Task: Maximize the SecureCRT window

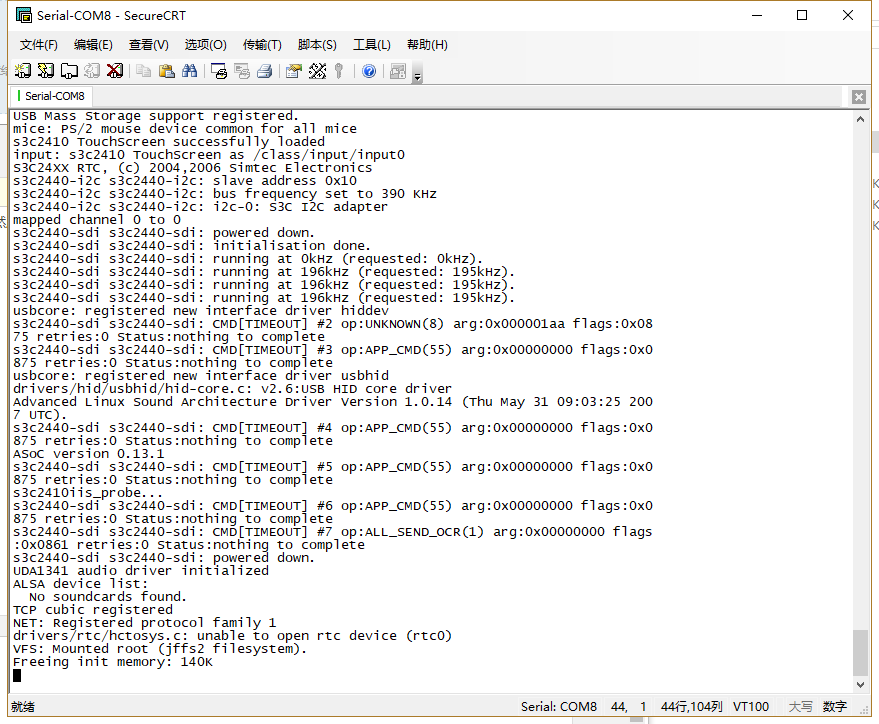Action: (x=802, y=15)
